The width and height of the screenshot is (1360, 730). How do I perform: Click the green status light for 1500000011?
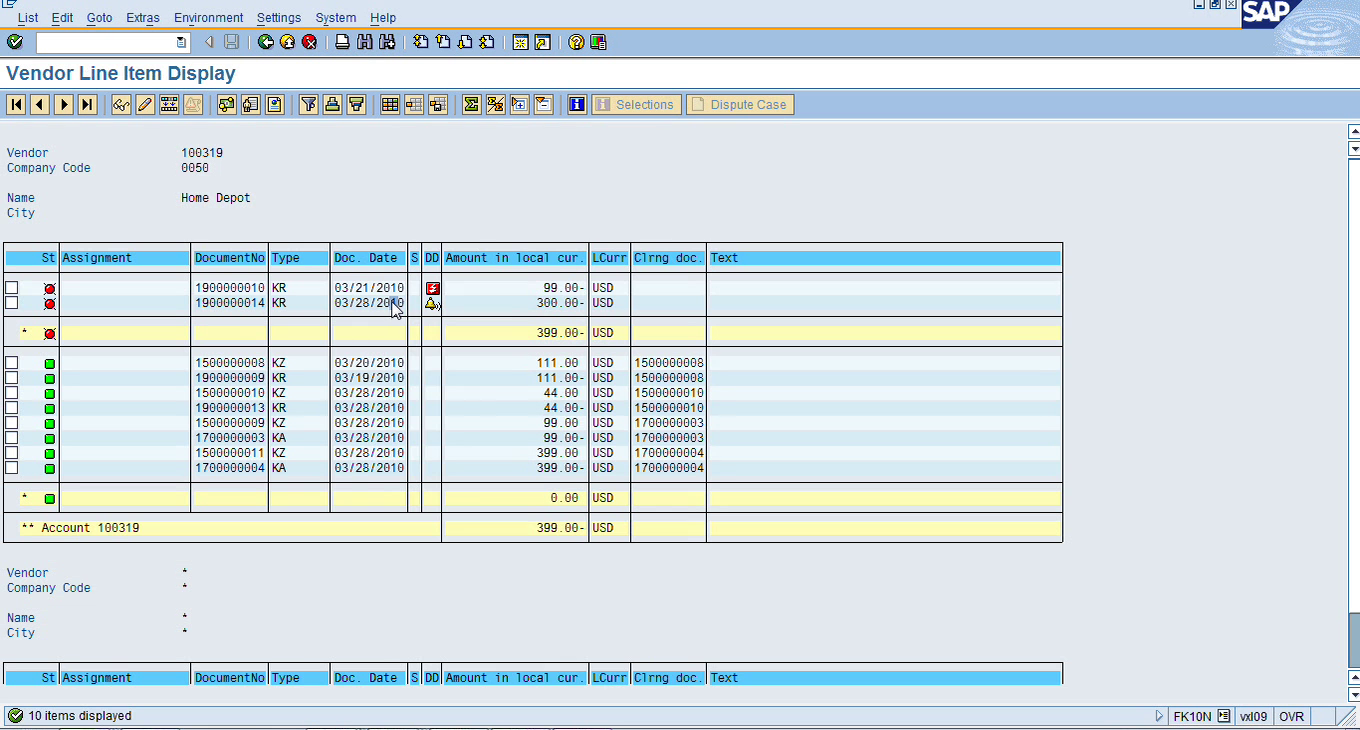tap(49, 453)
